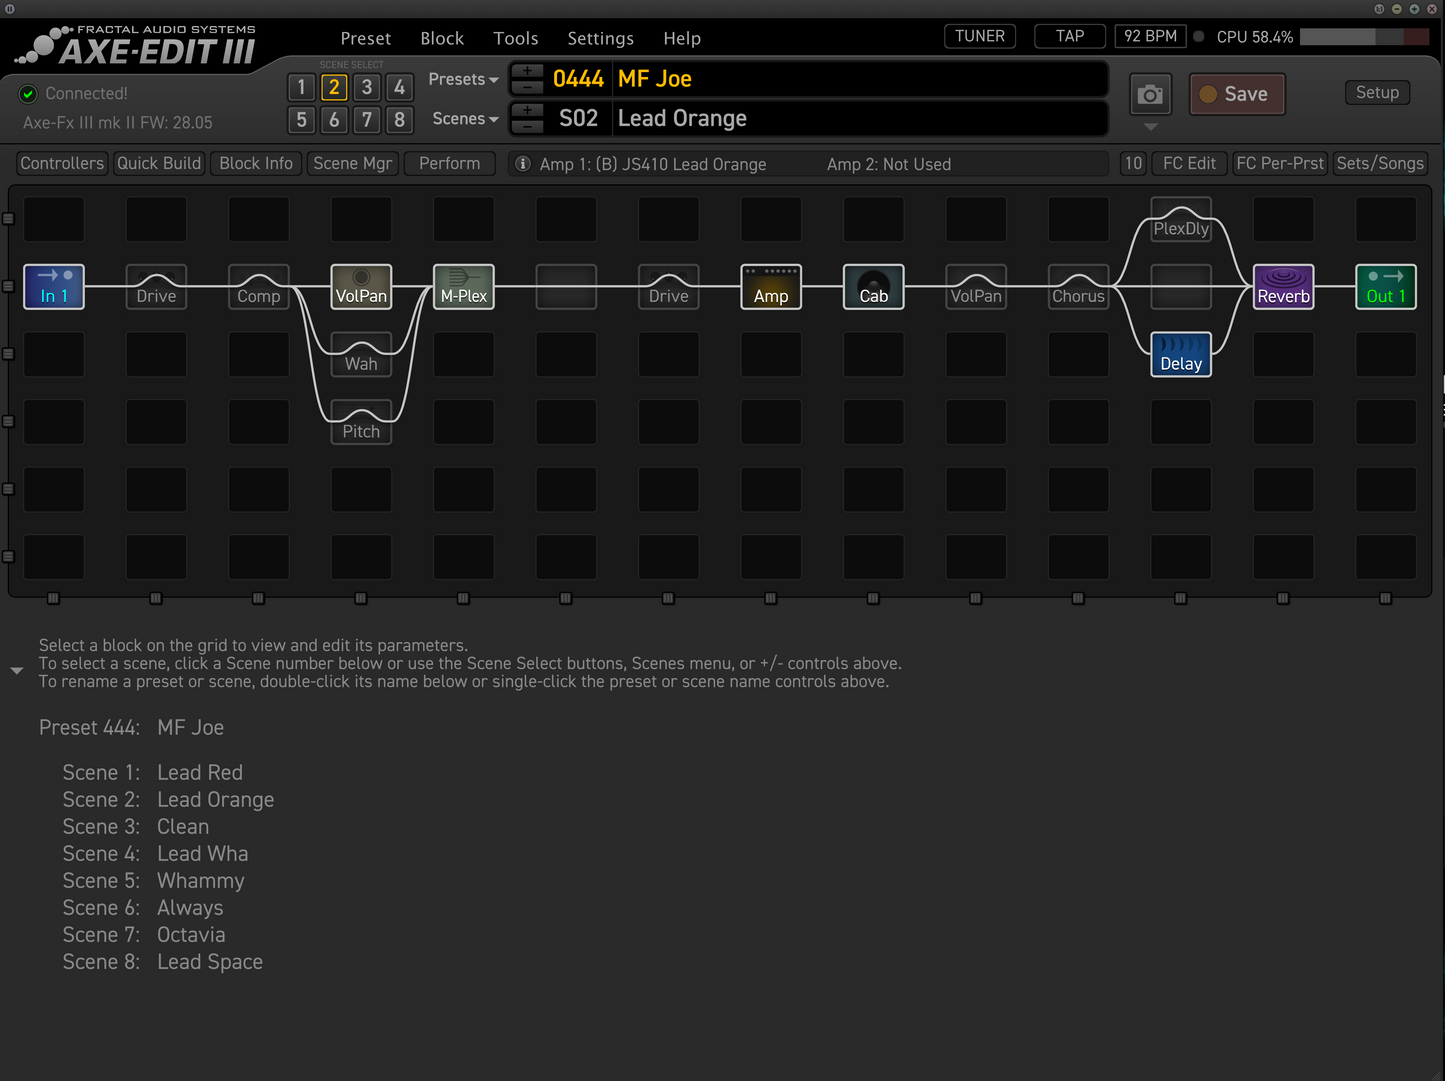This screenshot has height=1081, width=1445.
Task: Switch to Scene 5
Action: 301,119
